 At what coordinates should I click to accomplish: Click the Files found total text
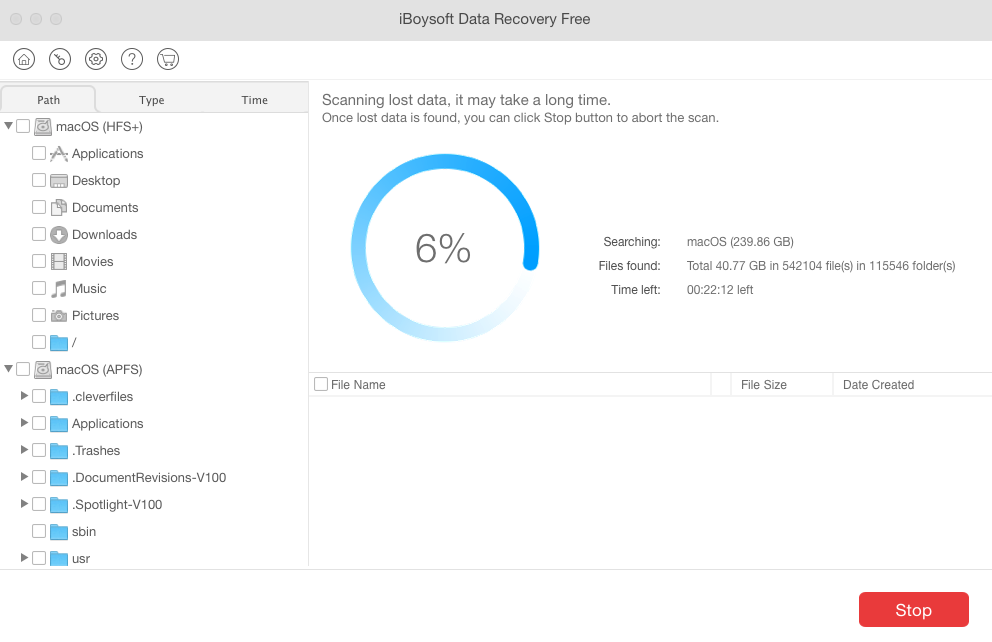(x=821, y=266)
